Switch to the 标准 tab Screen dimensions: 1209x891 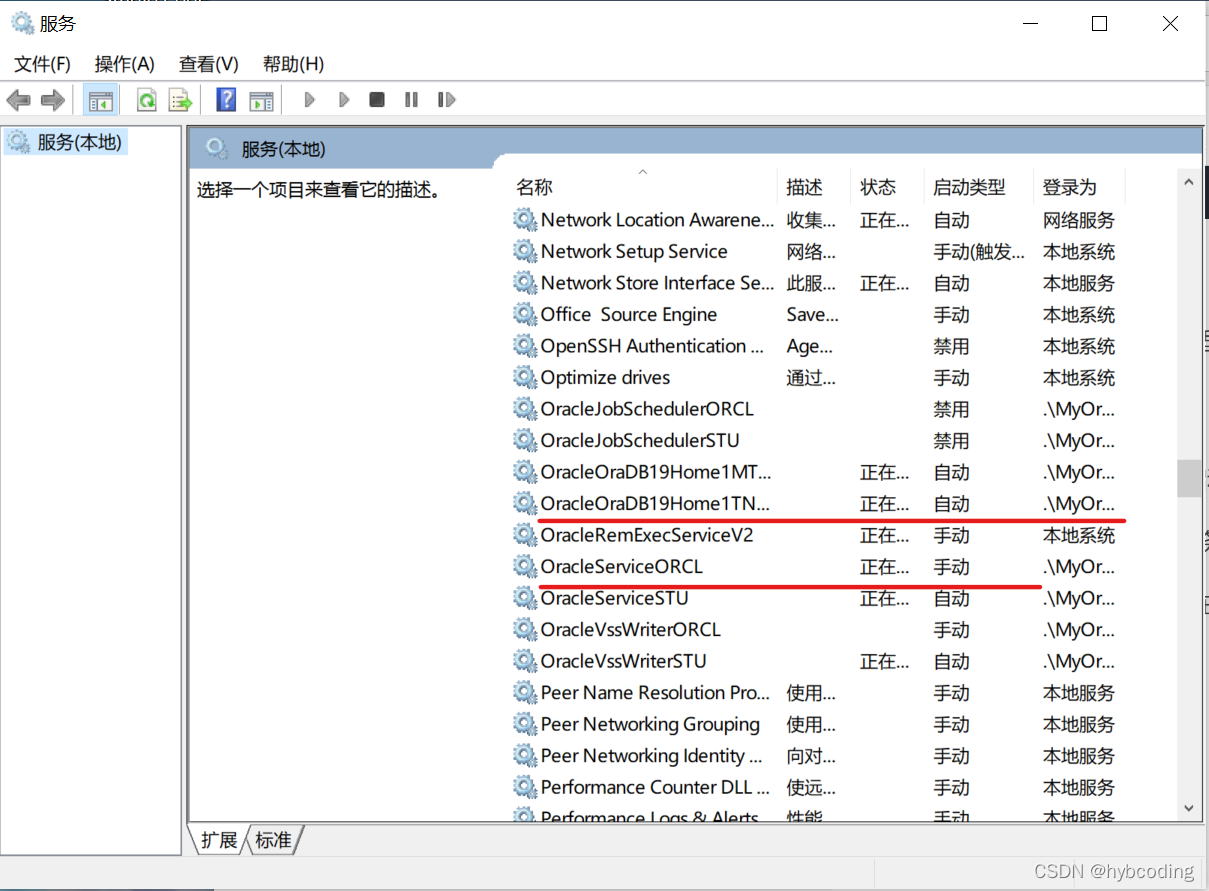coord(273,840)
